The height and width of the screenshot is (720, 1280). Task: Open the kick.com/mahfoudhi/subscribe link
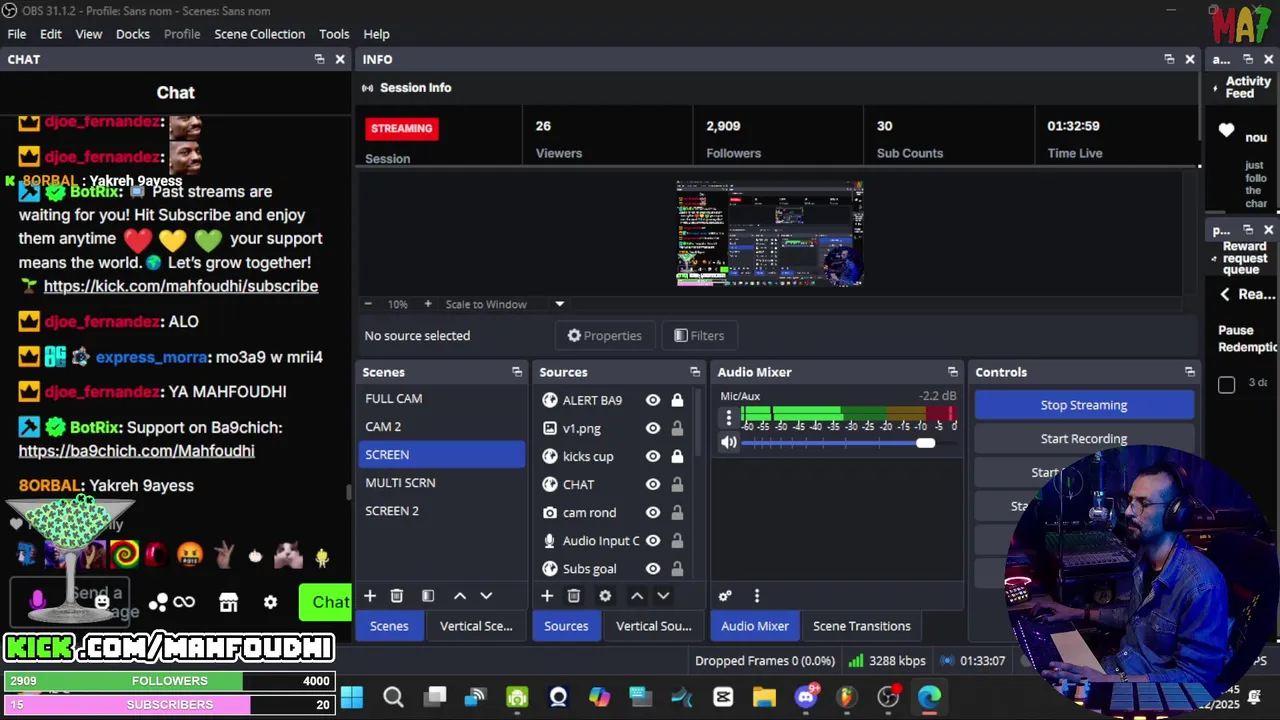pyautogui.click(x=181, y=286)
